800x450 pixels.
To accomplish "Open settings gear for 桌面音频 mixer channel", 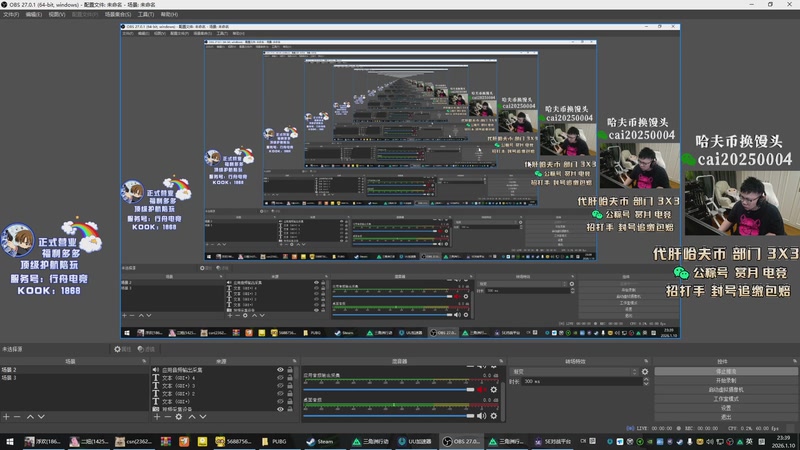I will (x=493, y=416).
